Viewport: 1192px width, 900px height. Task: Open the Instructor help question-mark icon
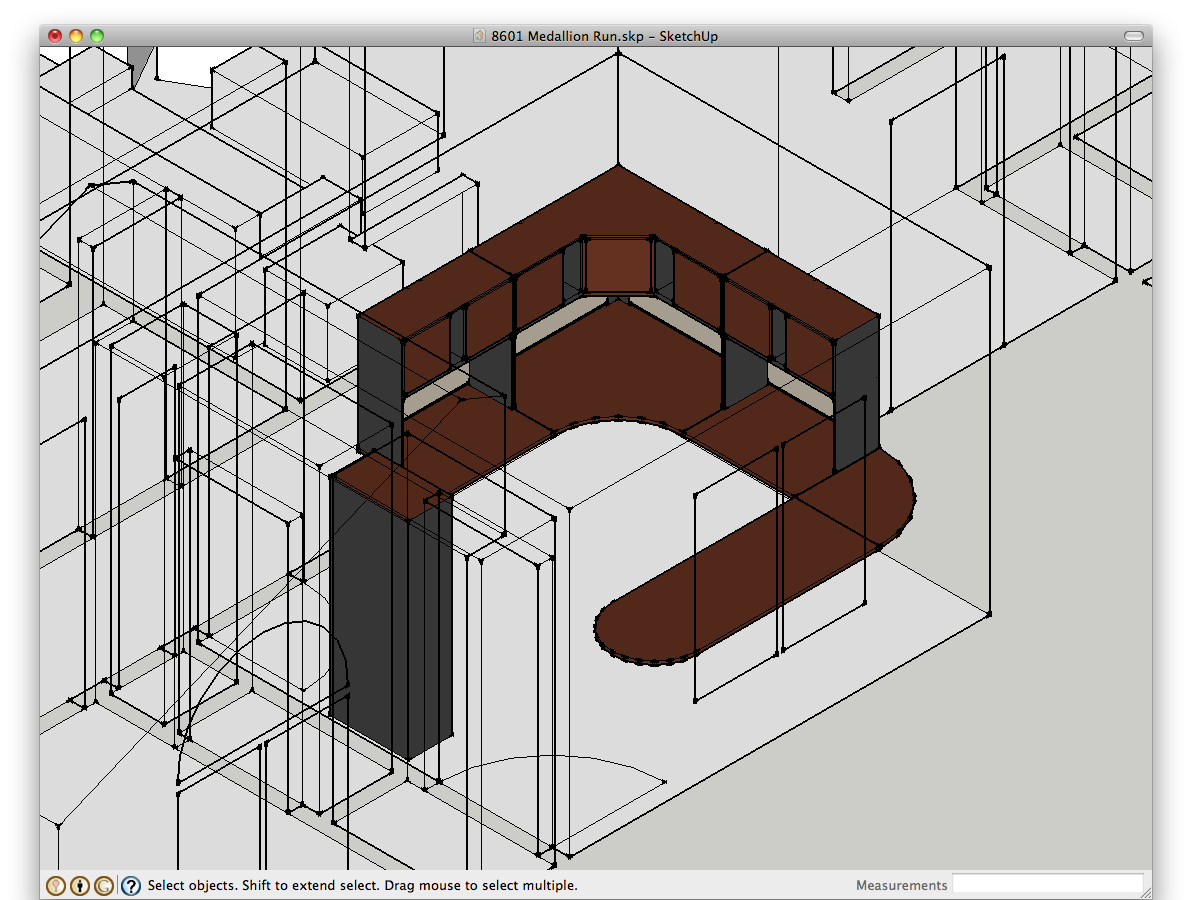pyautogui.click(x=130, y=885)
